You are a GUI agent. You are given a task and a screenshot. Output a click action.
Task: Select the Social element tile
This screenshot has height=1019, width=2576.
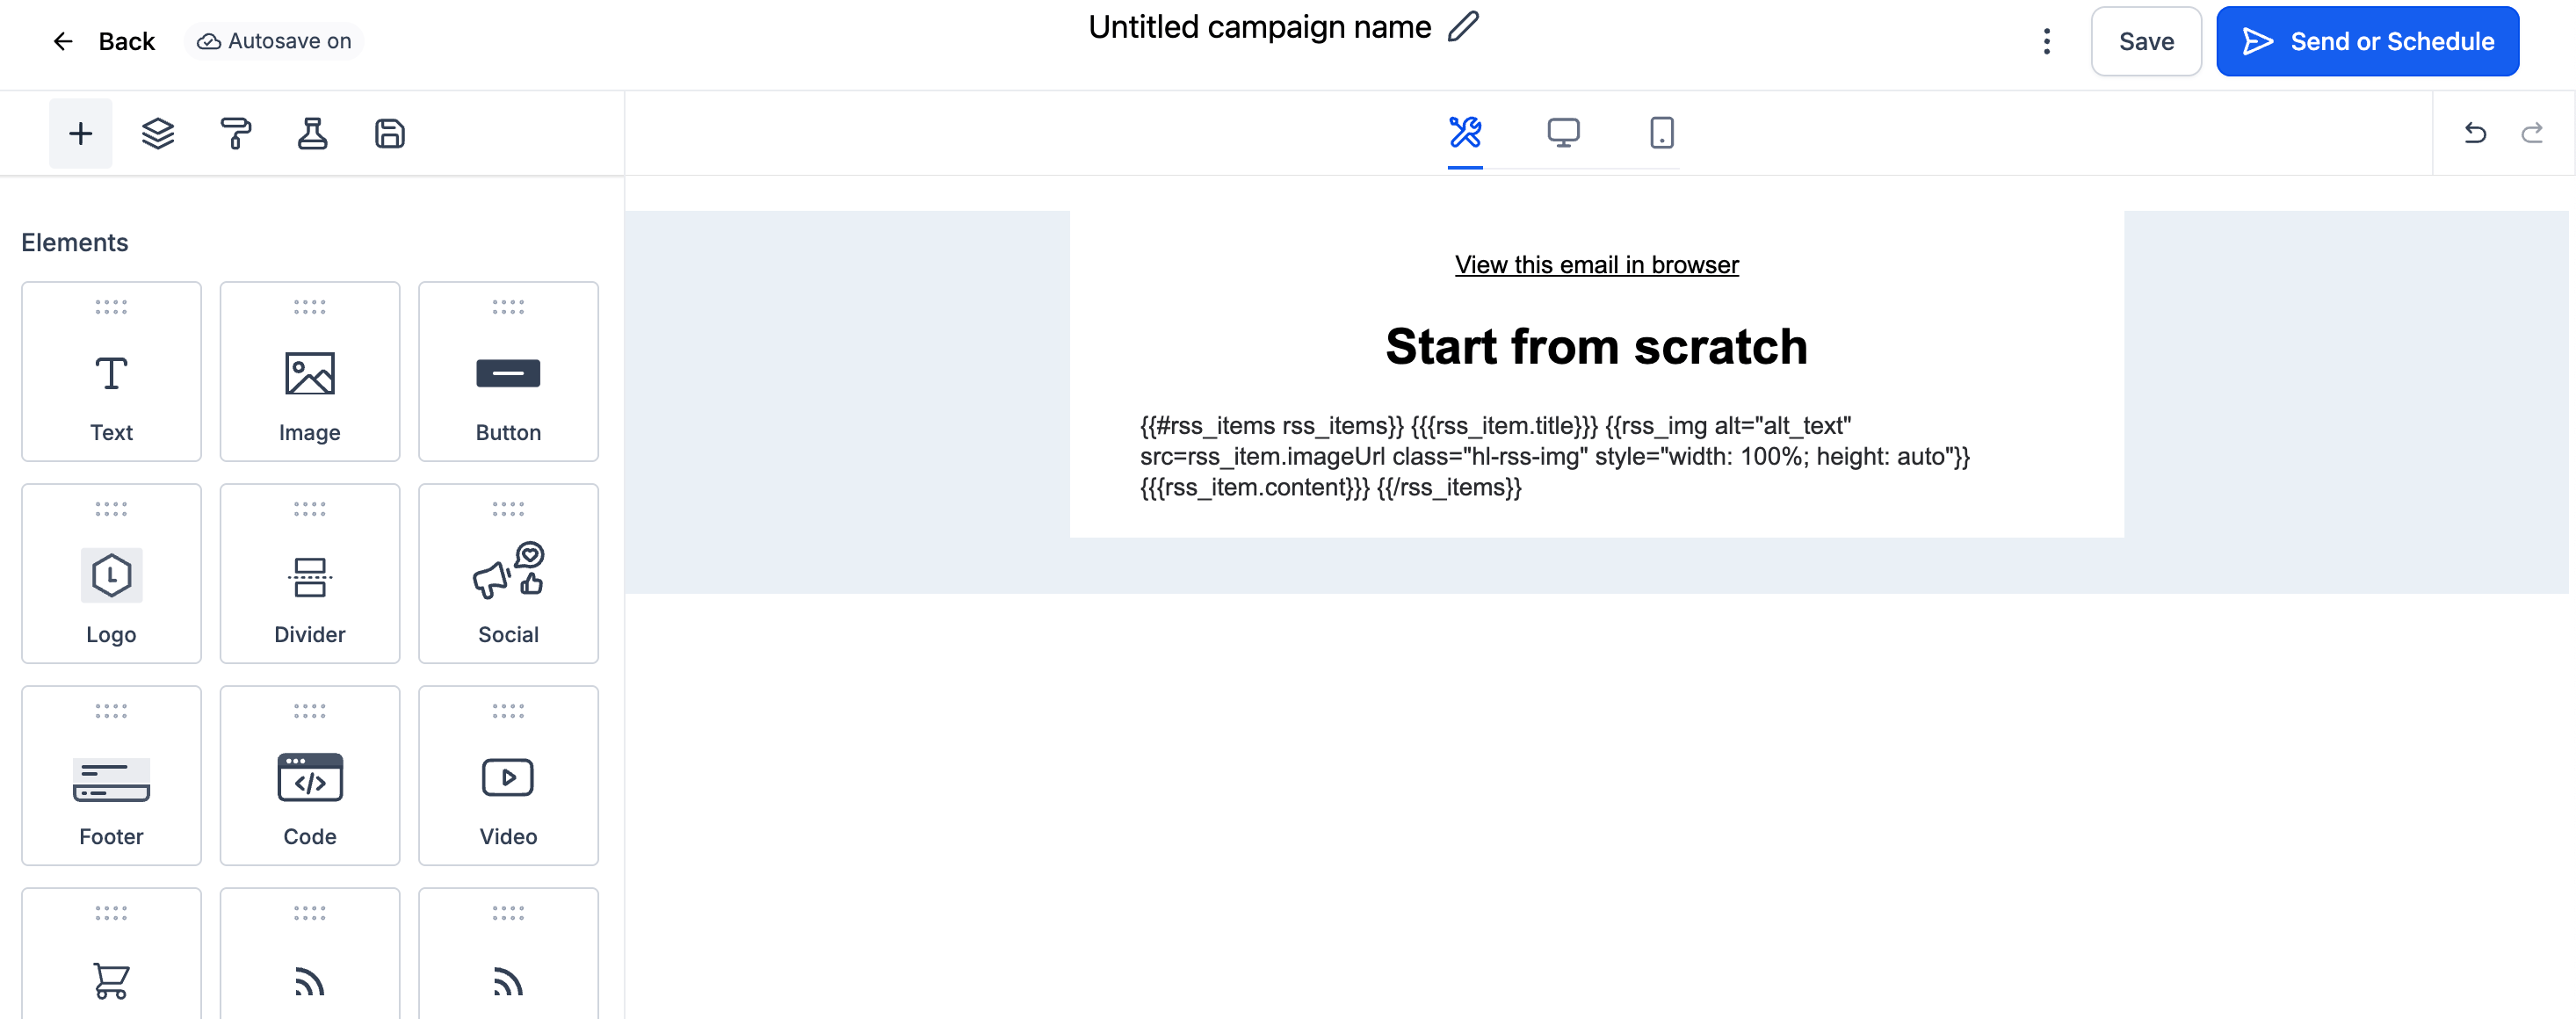click(508, 573)
